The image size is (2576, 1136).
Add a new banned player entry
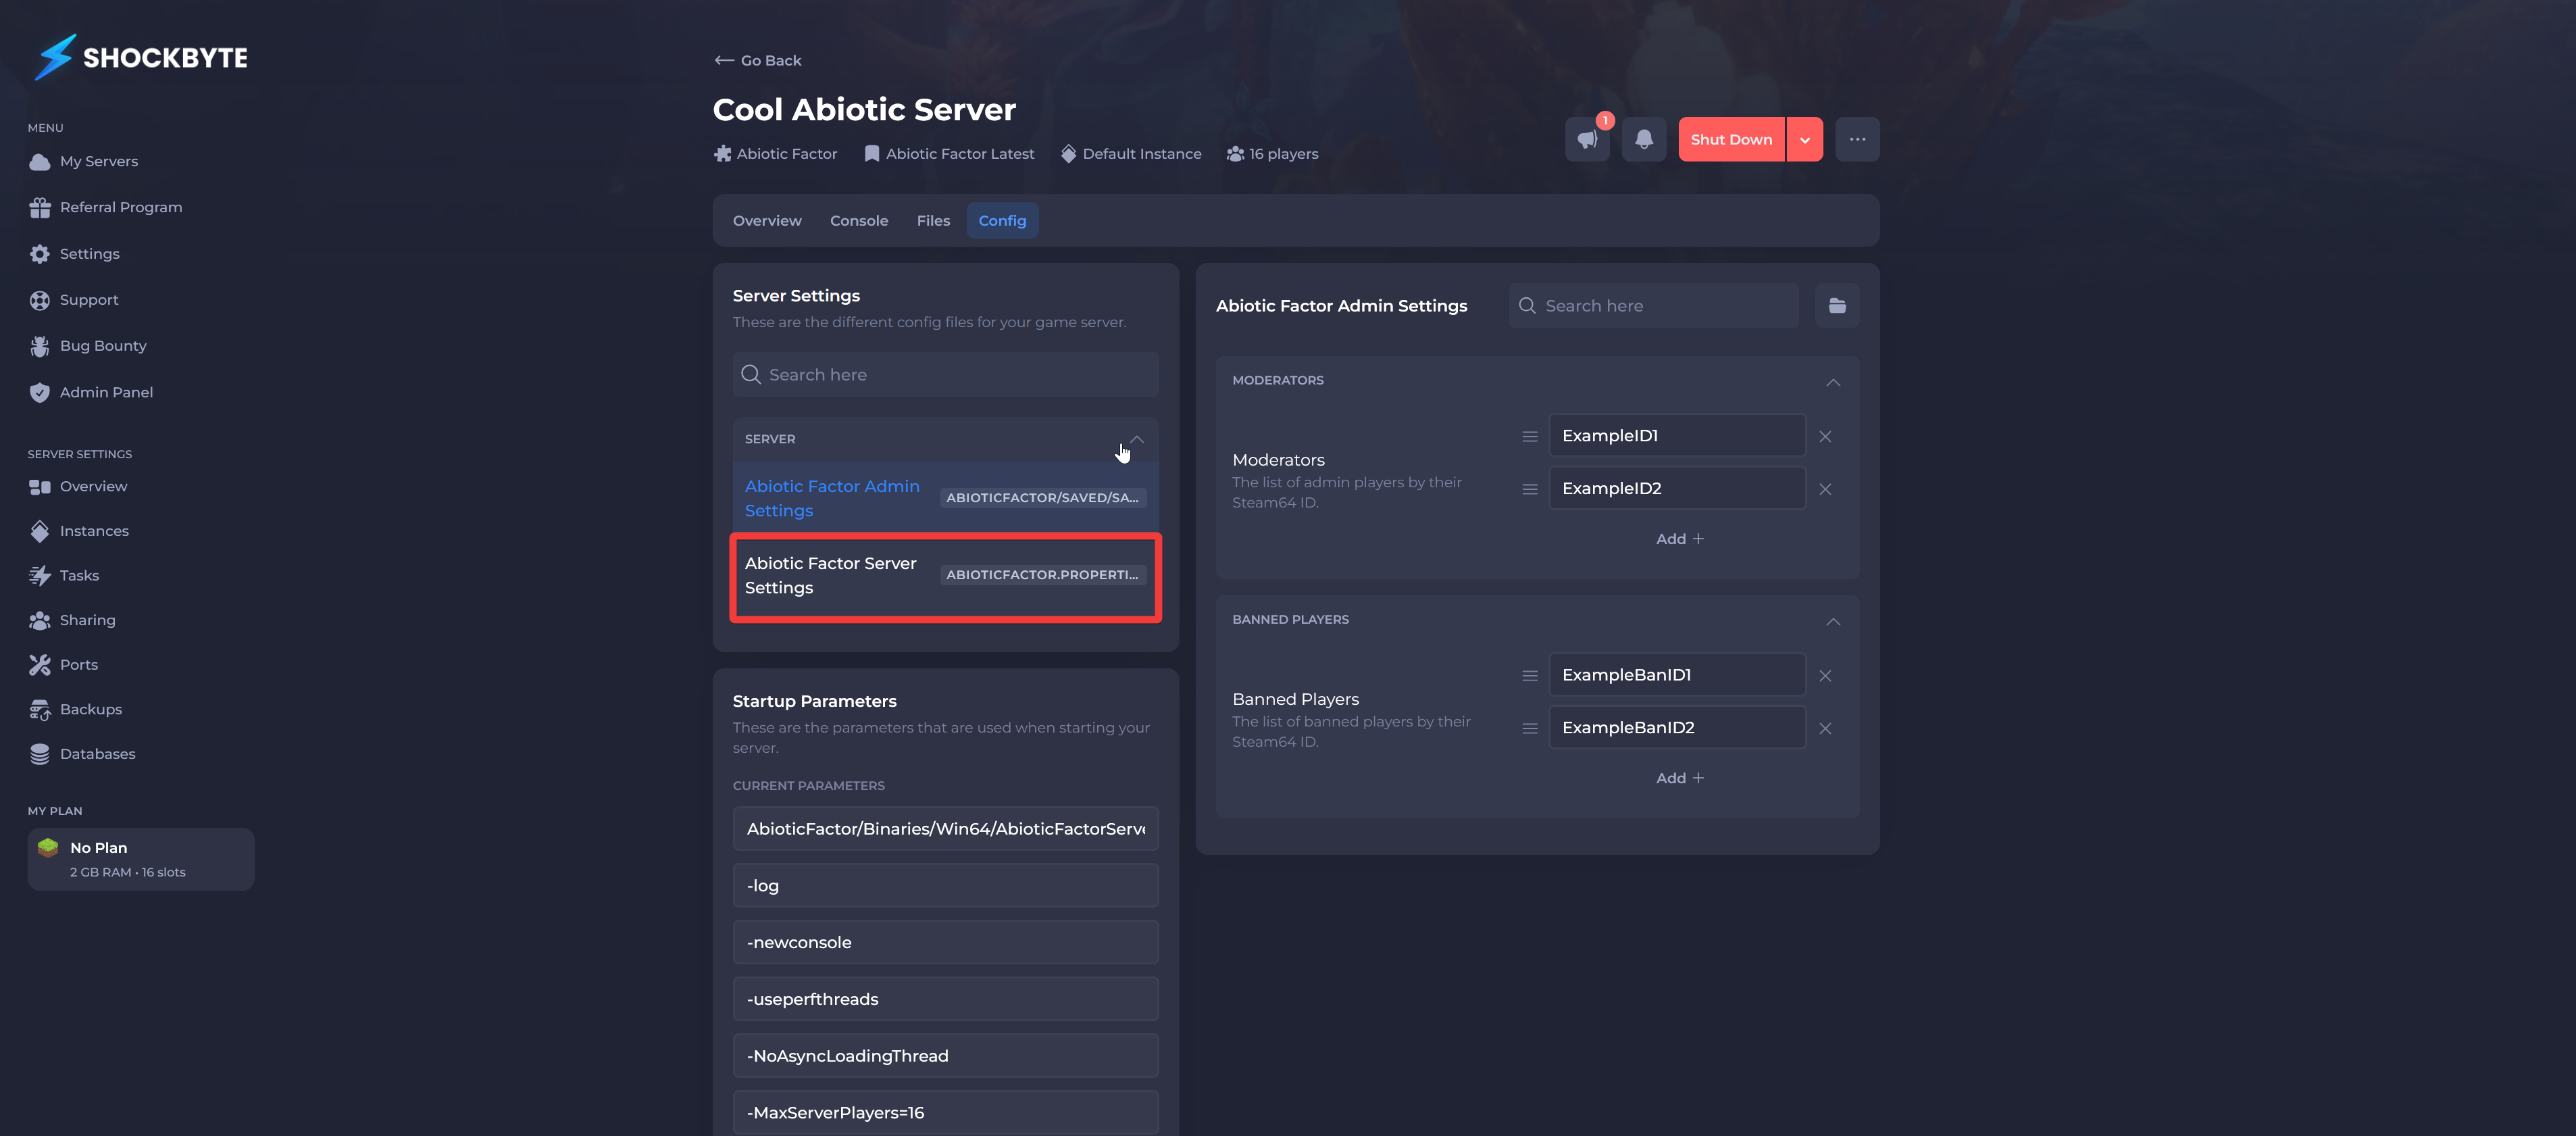click(1679, 778)
